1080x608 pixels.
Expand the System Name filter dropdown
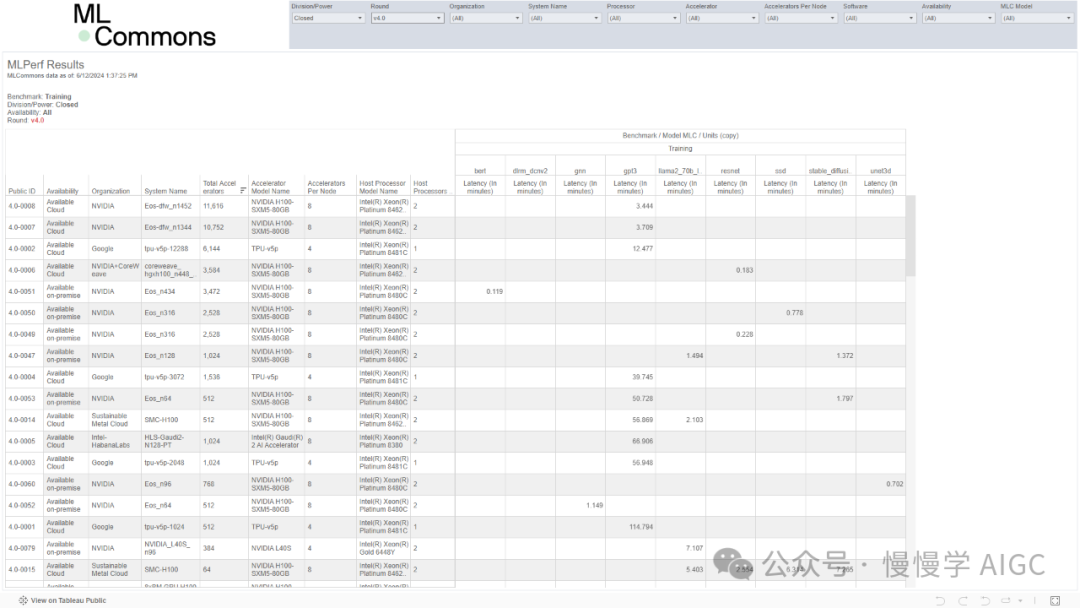coord(564,19)
